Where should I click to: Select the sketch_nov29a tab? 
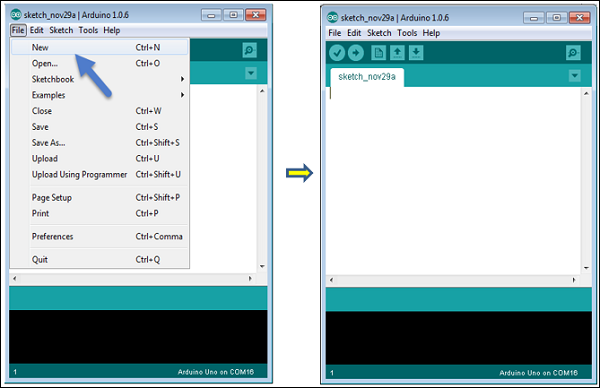pos(367,77)
